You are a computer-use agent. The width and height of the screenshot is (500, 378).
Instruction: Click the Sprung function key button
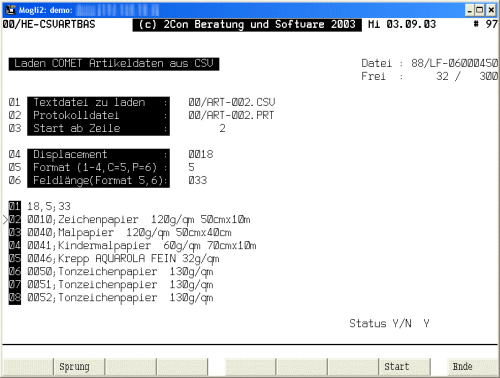coord(79,367)
